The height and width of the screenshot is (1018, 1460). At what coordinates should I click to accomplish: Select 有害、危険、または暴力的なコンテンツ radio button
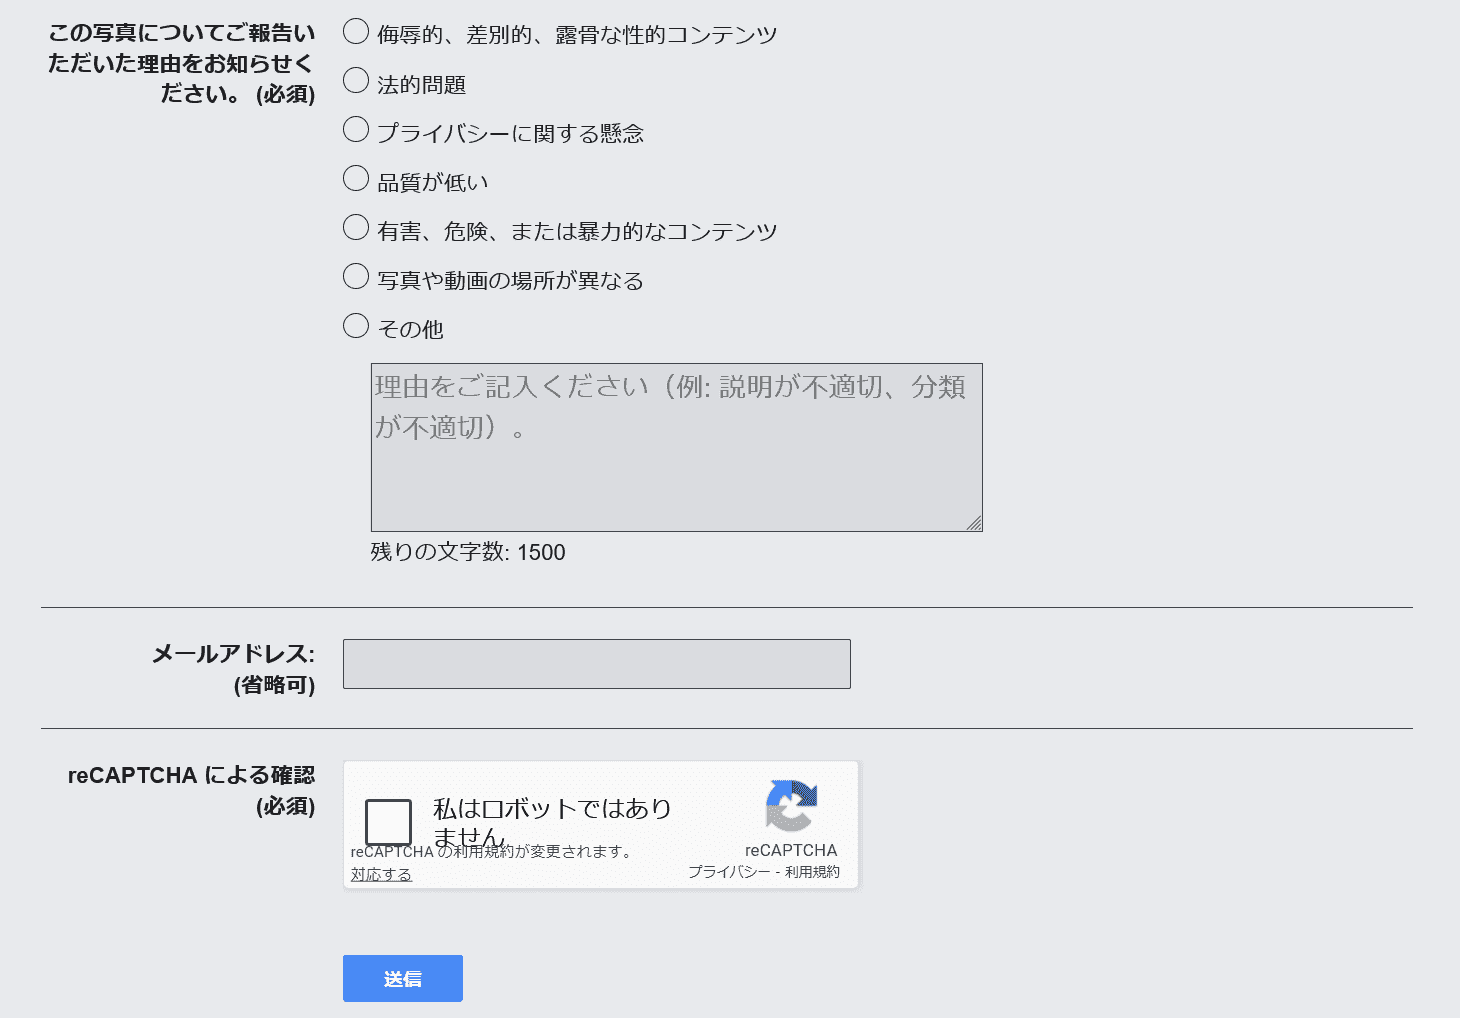(356, 228)
